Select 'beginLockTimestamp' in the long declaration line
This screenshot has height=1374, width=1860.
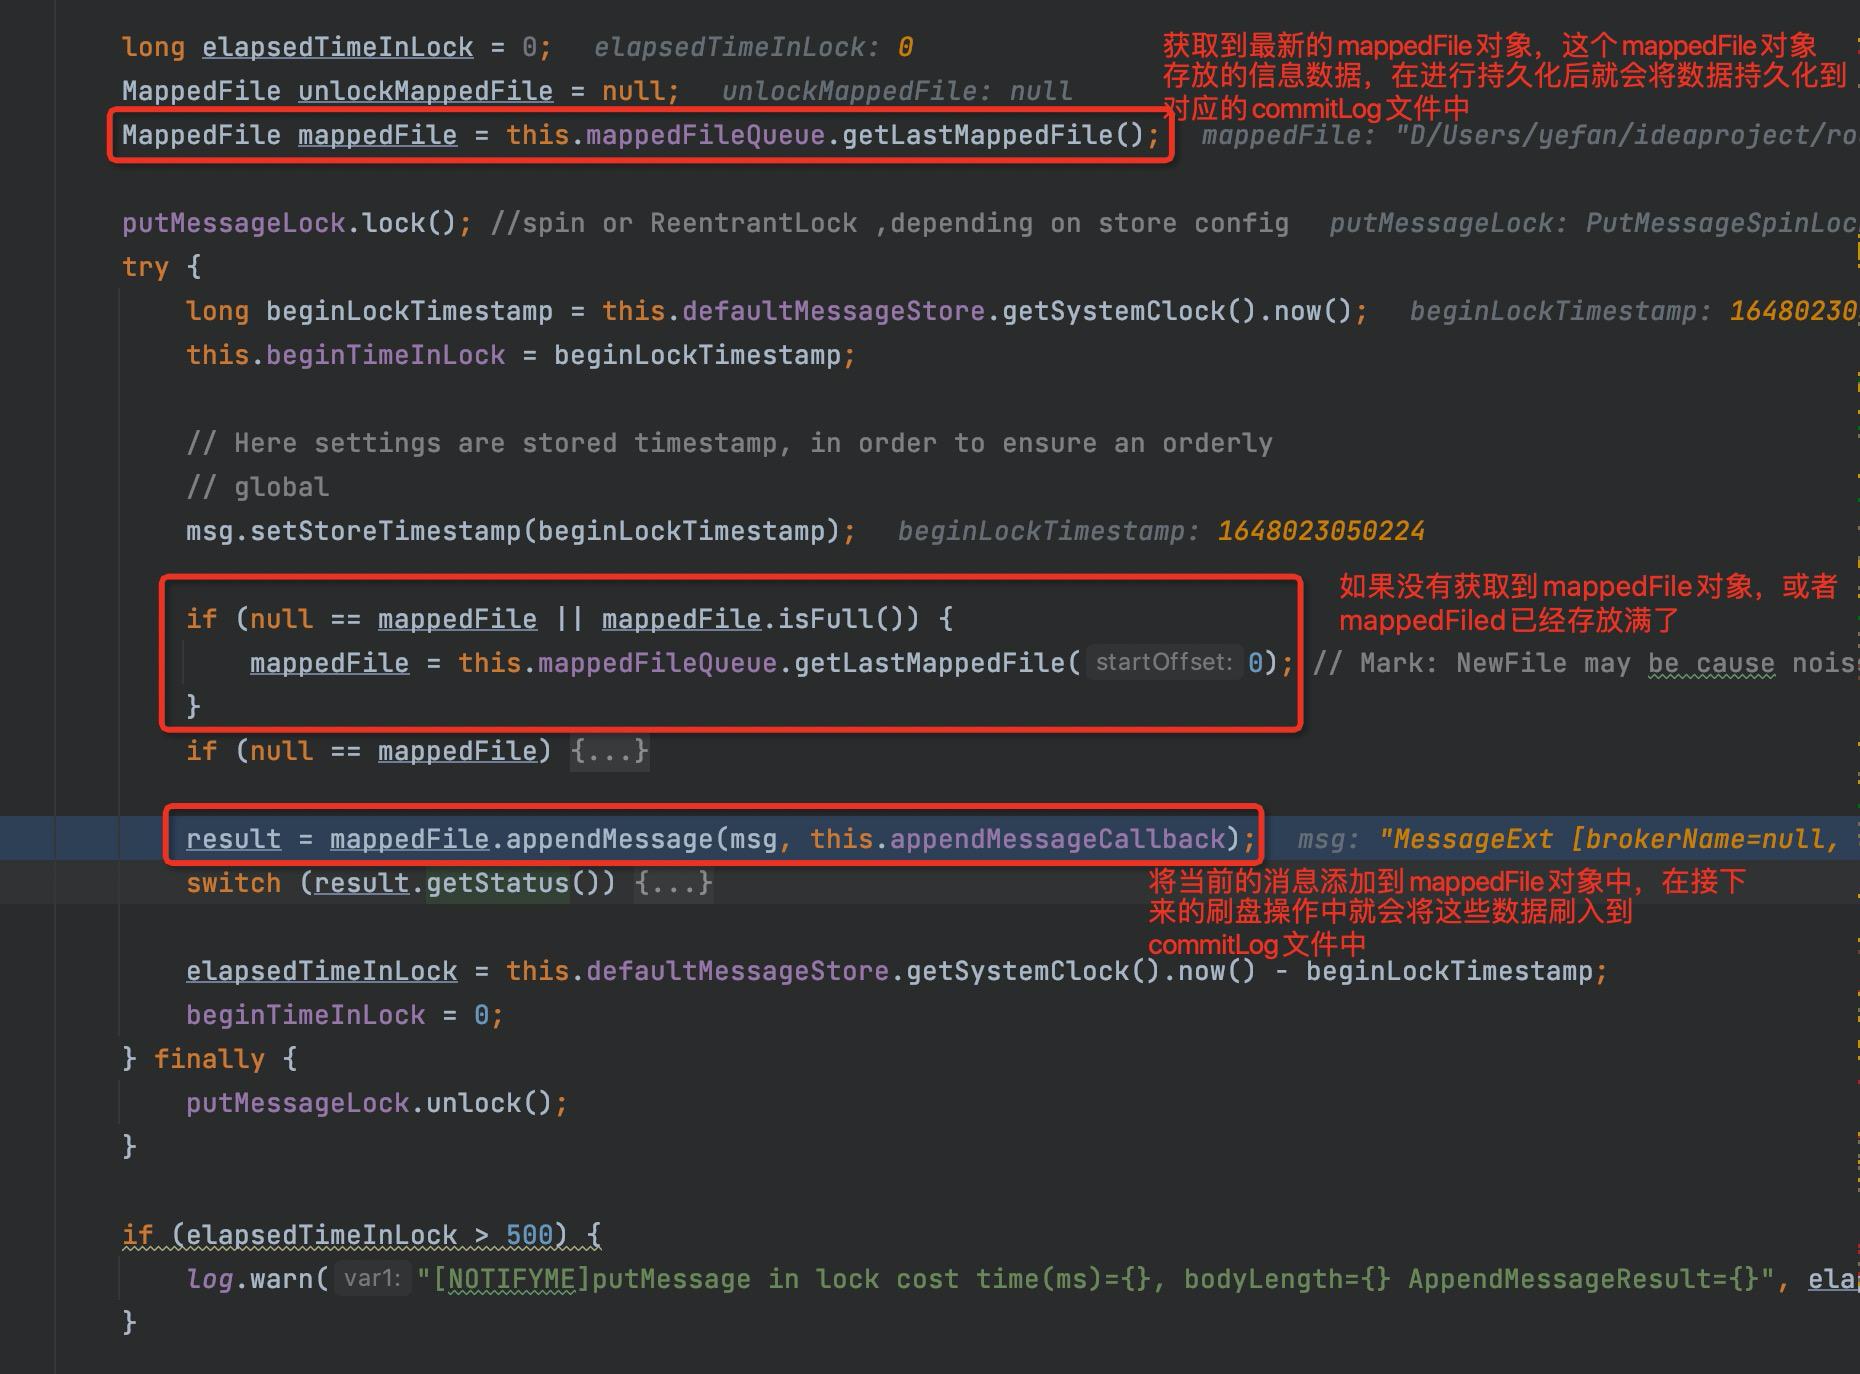[x=409, y=311]
